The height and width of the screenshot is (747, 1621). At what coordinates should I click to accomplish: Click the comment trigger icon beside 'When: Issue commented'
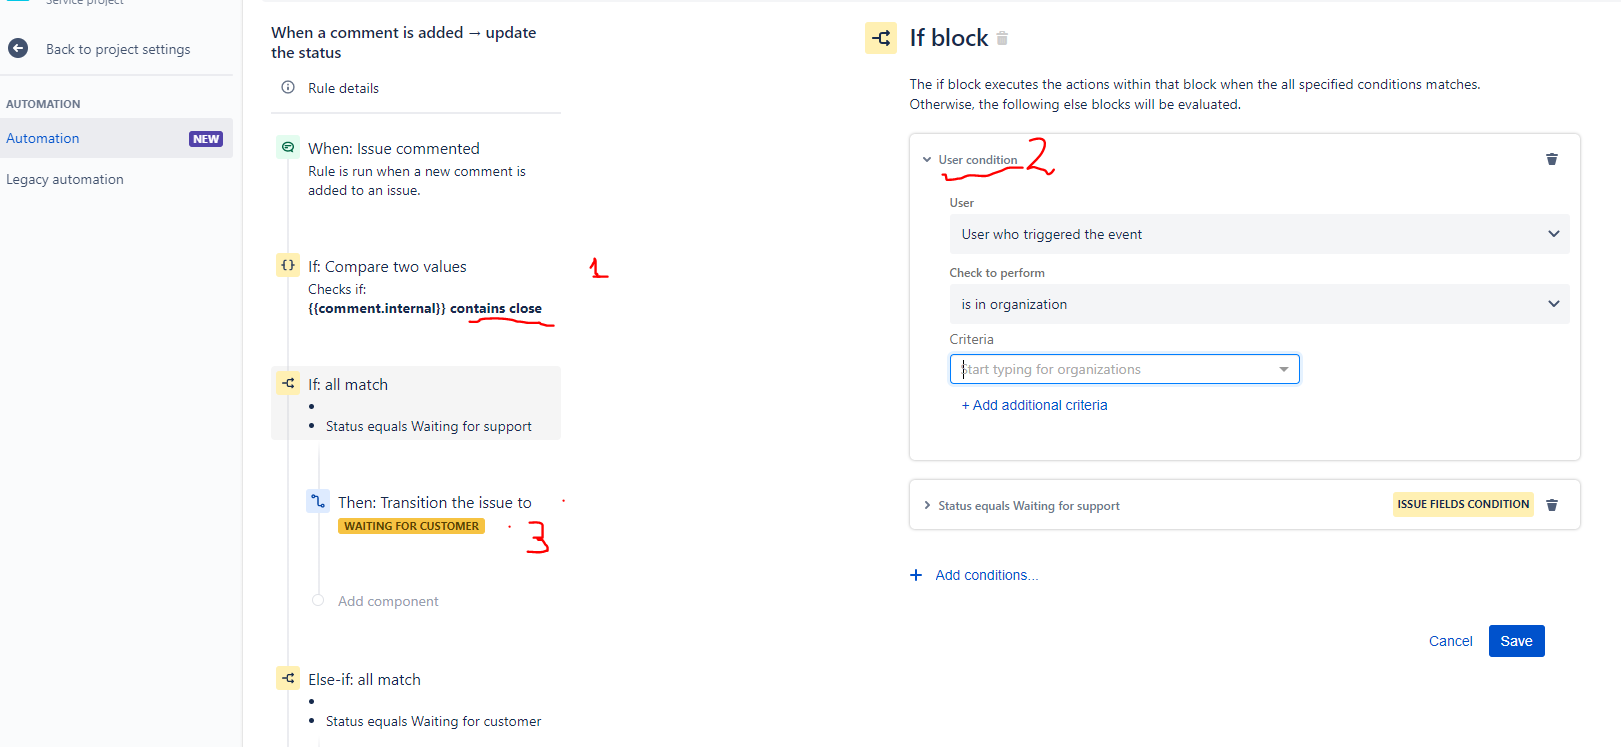click(288, 147)
